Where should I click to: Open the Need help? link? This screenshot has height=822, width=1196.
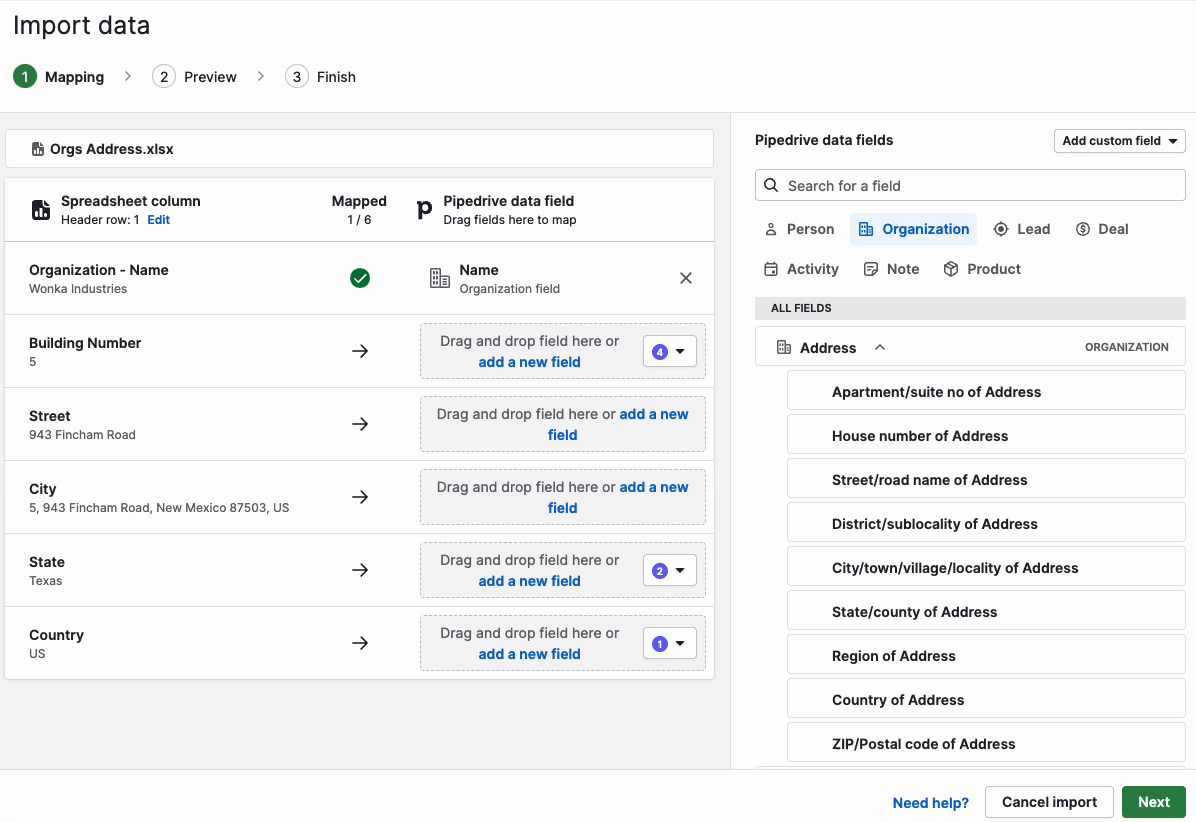click(x=931, y=803)
